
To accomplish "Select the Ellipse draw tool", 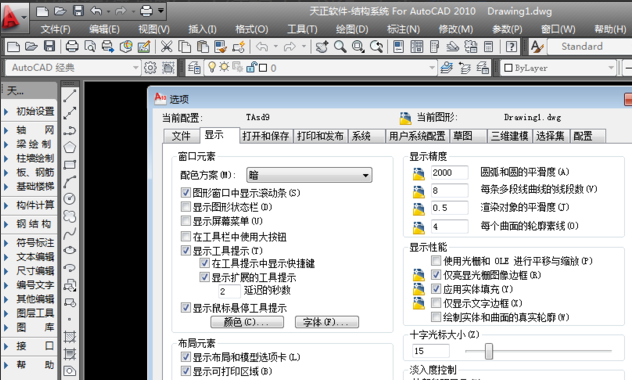I will point(70,250).
